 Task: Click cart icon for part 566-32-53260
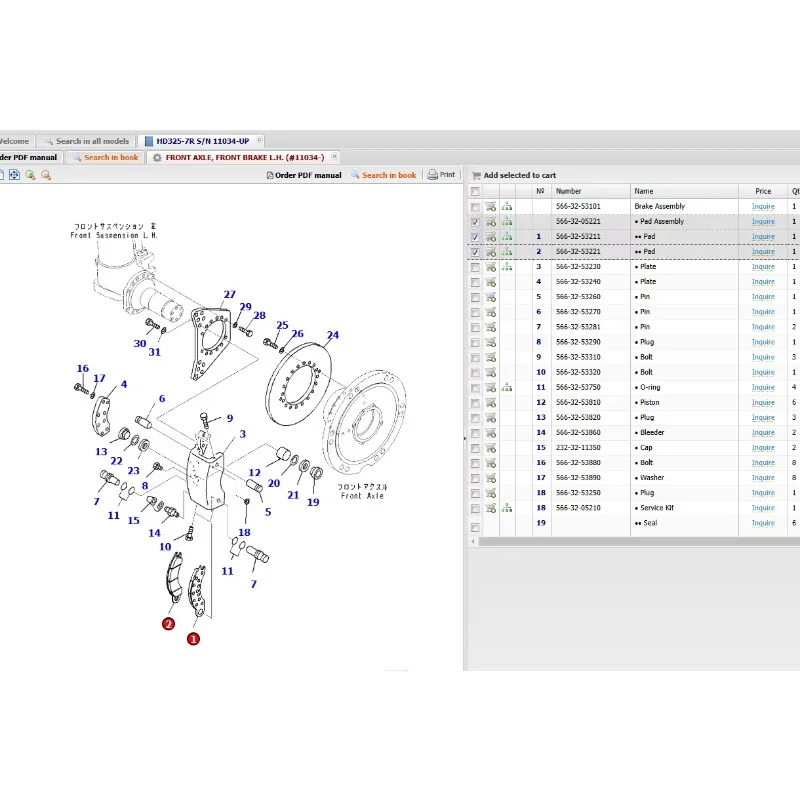pos(491,297)
